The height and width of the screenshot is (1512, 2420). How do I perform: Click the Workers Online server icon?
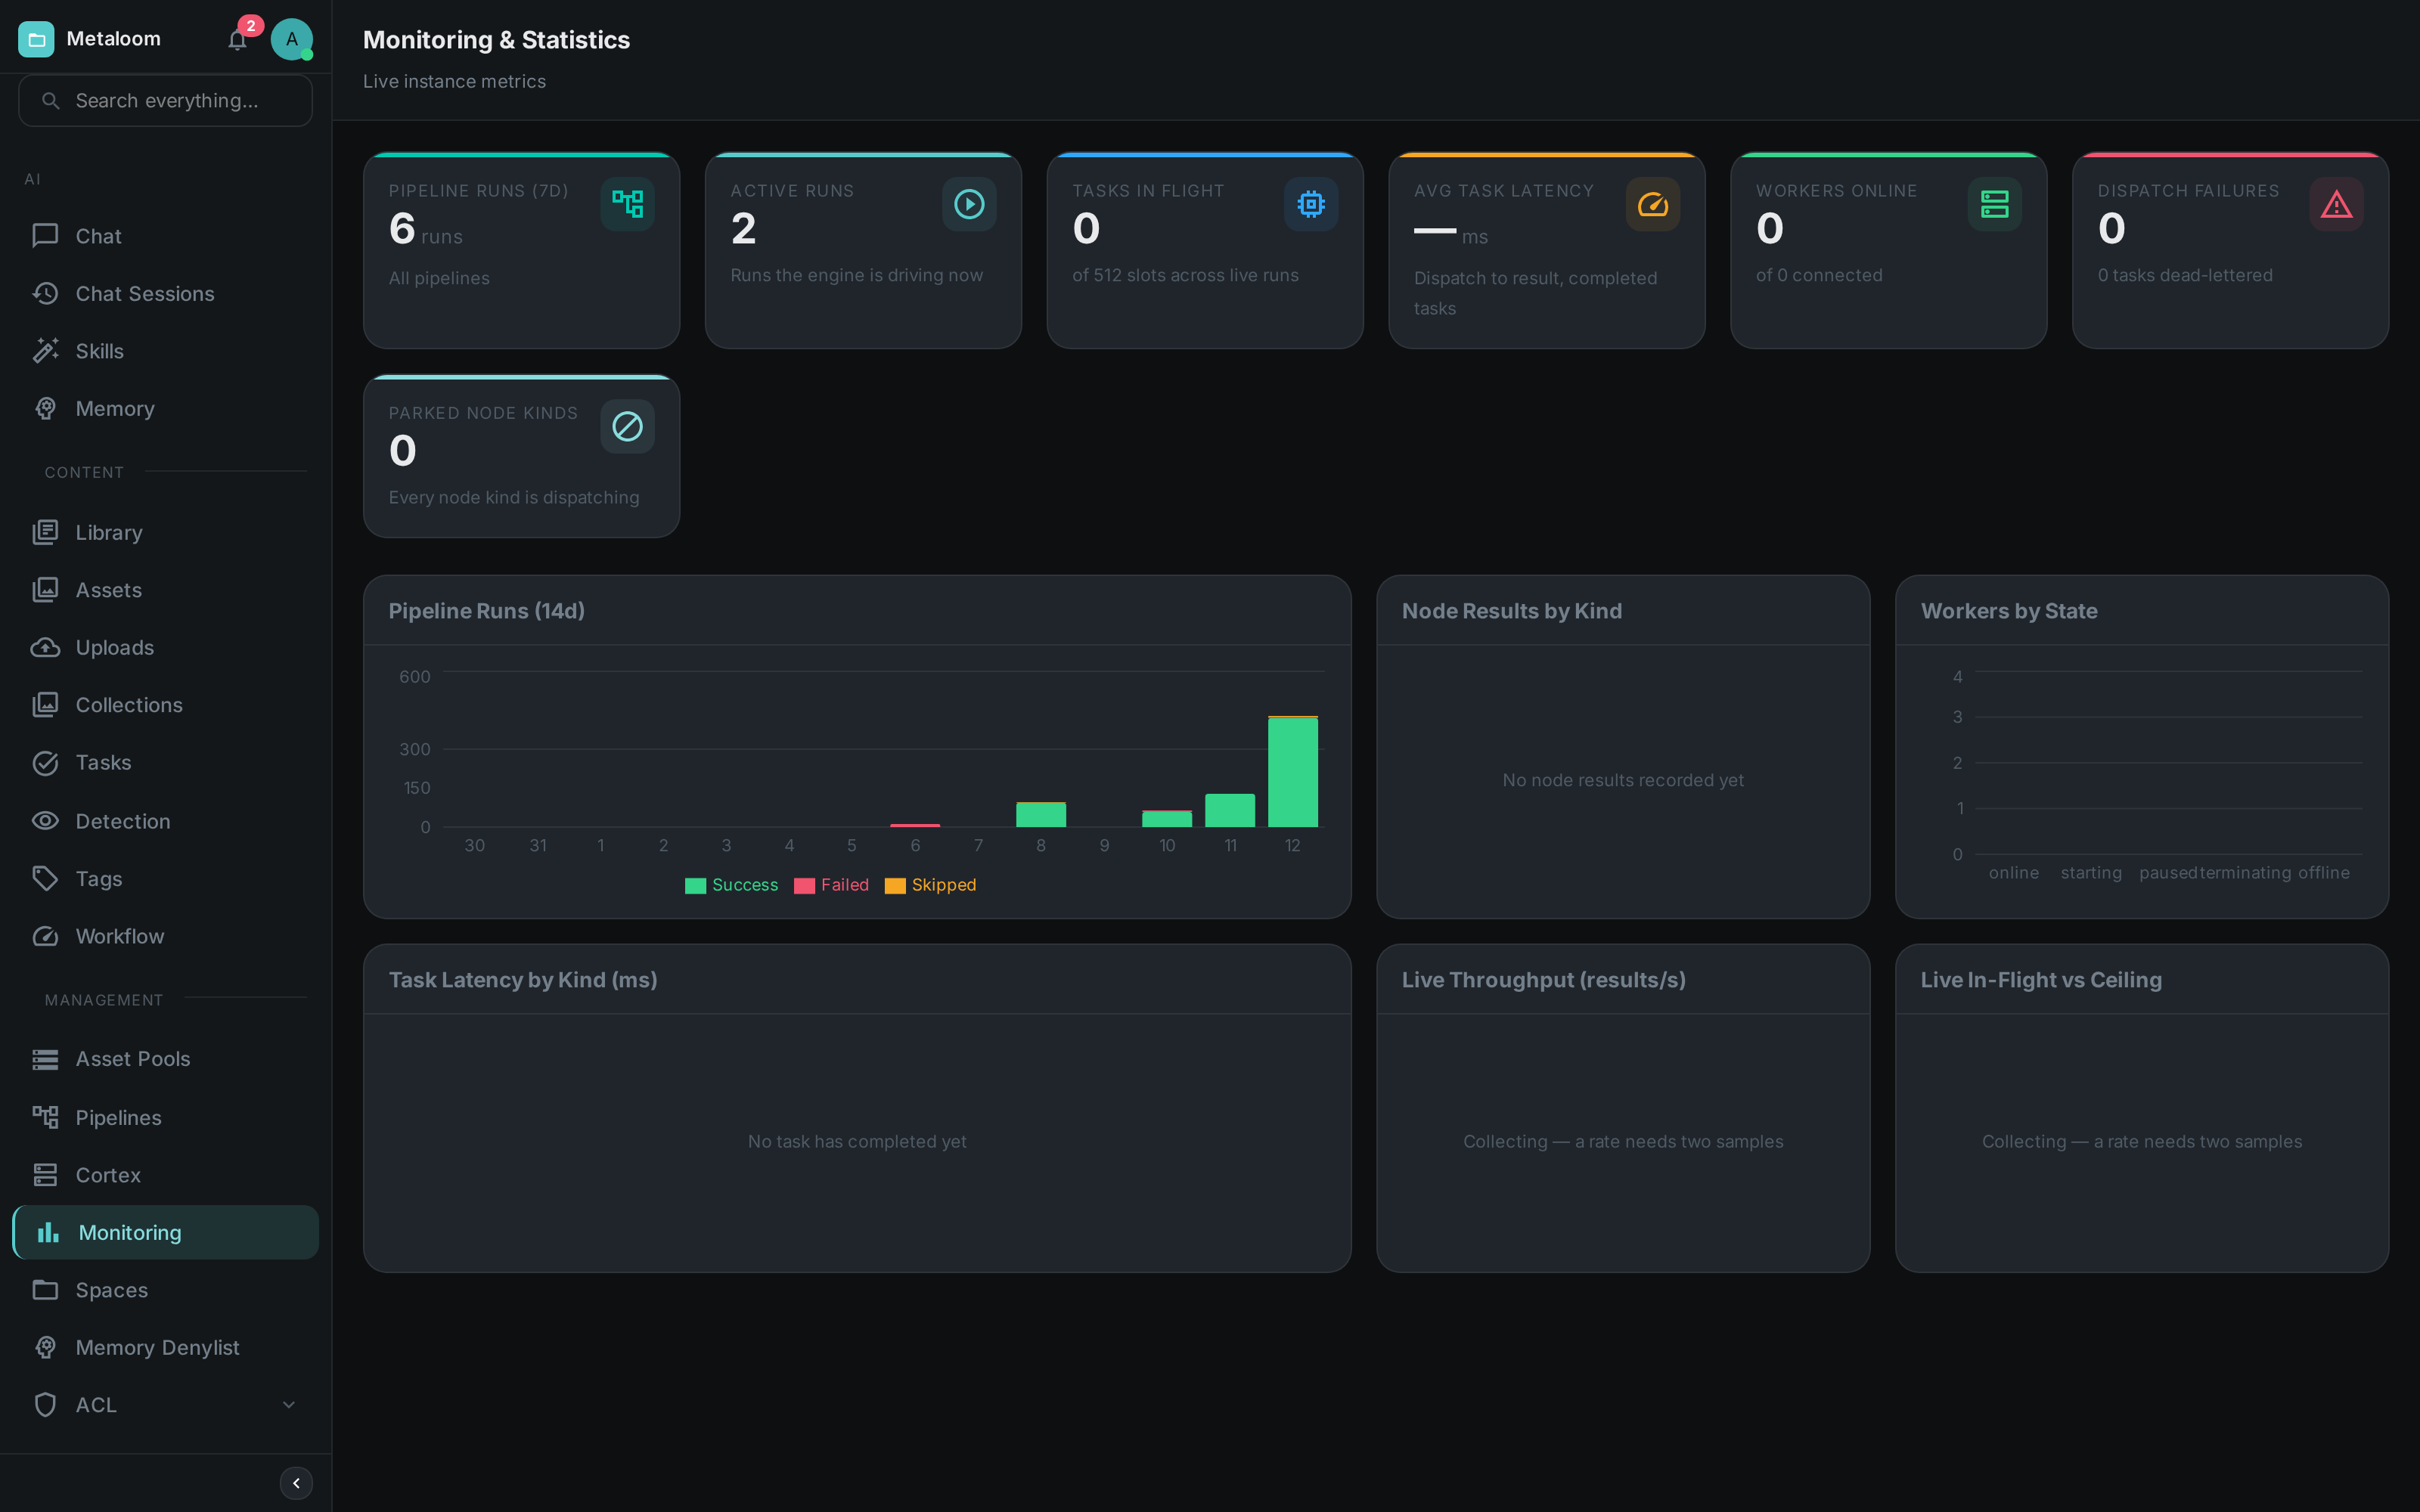[1995, 204]
